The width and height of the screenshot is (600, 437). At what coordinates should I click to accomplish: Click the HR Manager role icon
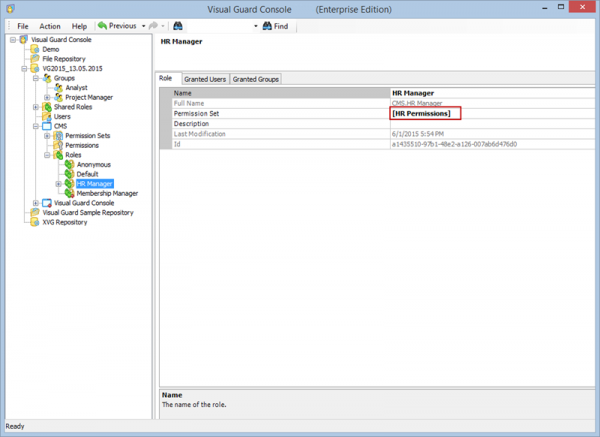(x=69, y=184)
